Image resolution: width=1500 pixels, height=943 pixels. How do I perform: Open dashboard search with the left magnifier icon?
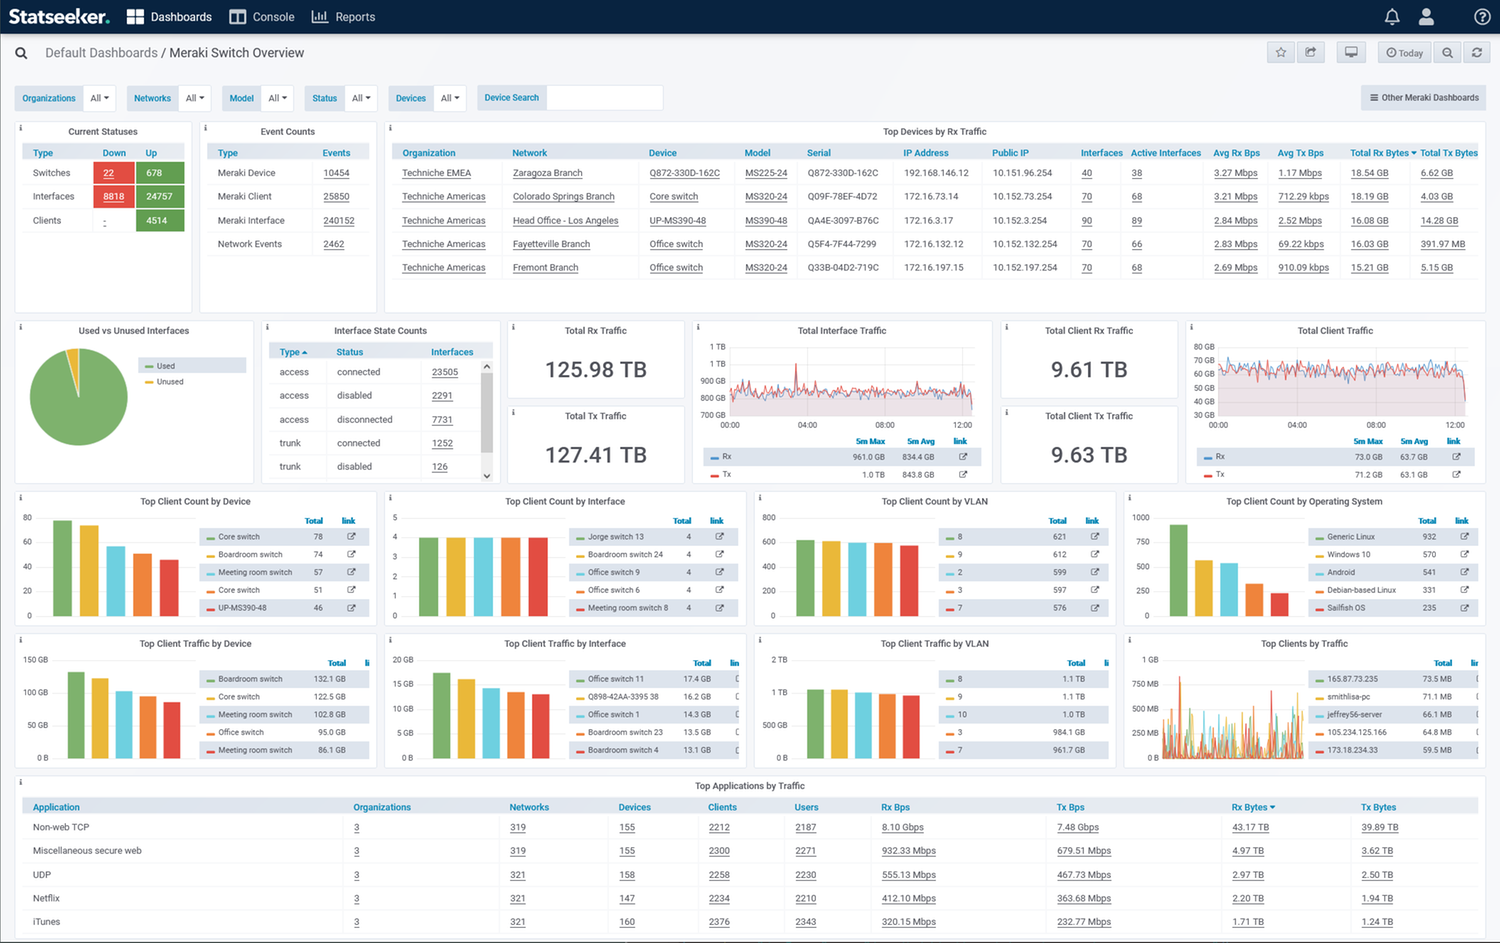pyautogui.click(x=21, y=52)
